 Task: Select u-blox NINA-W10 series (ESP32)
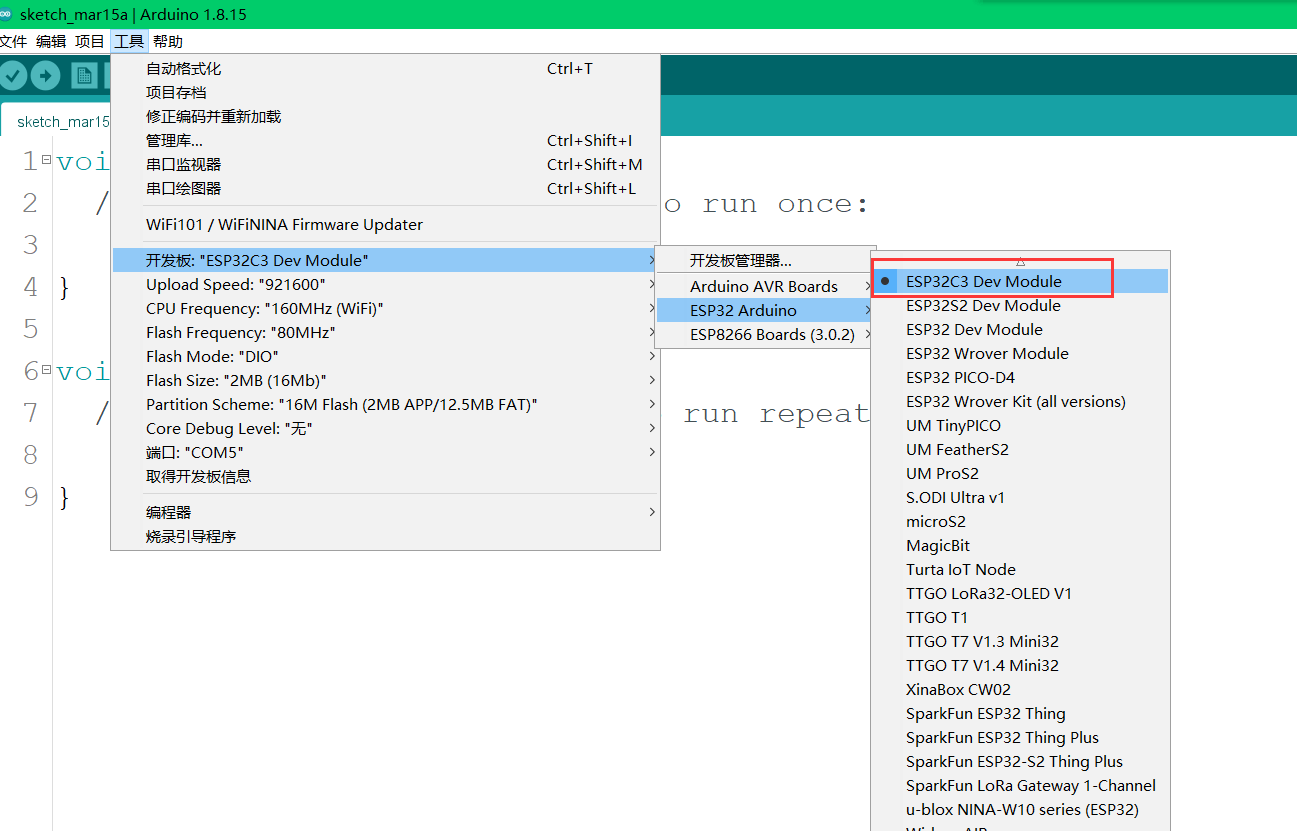1020,810
